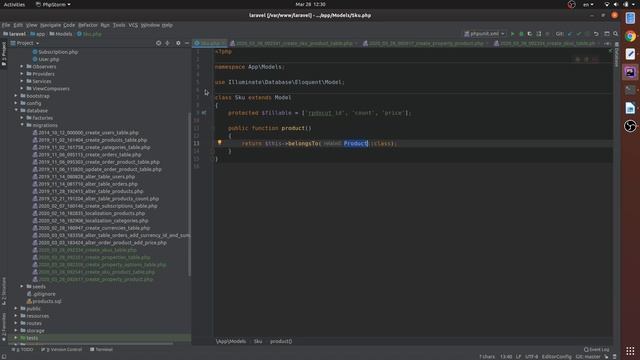
Task: Click the UTF-8 encoding in the status bar
Action: pyautogui.click(x=531, y=357)
